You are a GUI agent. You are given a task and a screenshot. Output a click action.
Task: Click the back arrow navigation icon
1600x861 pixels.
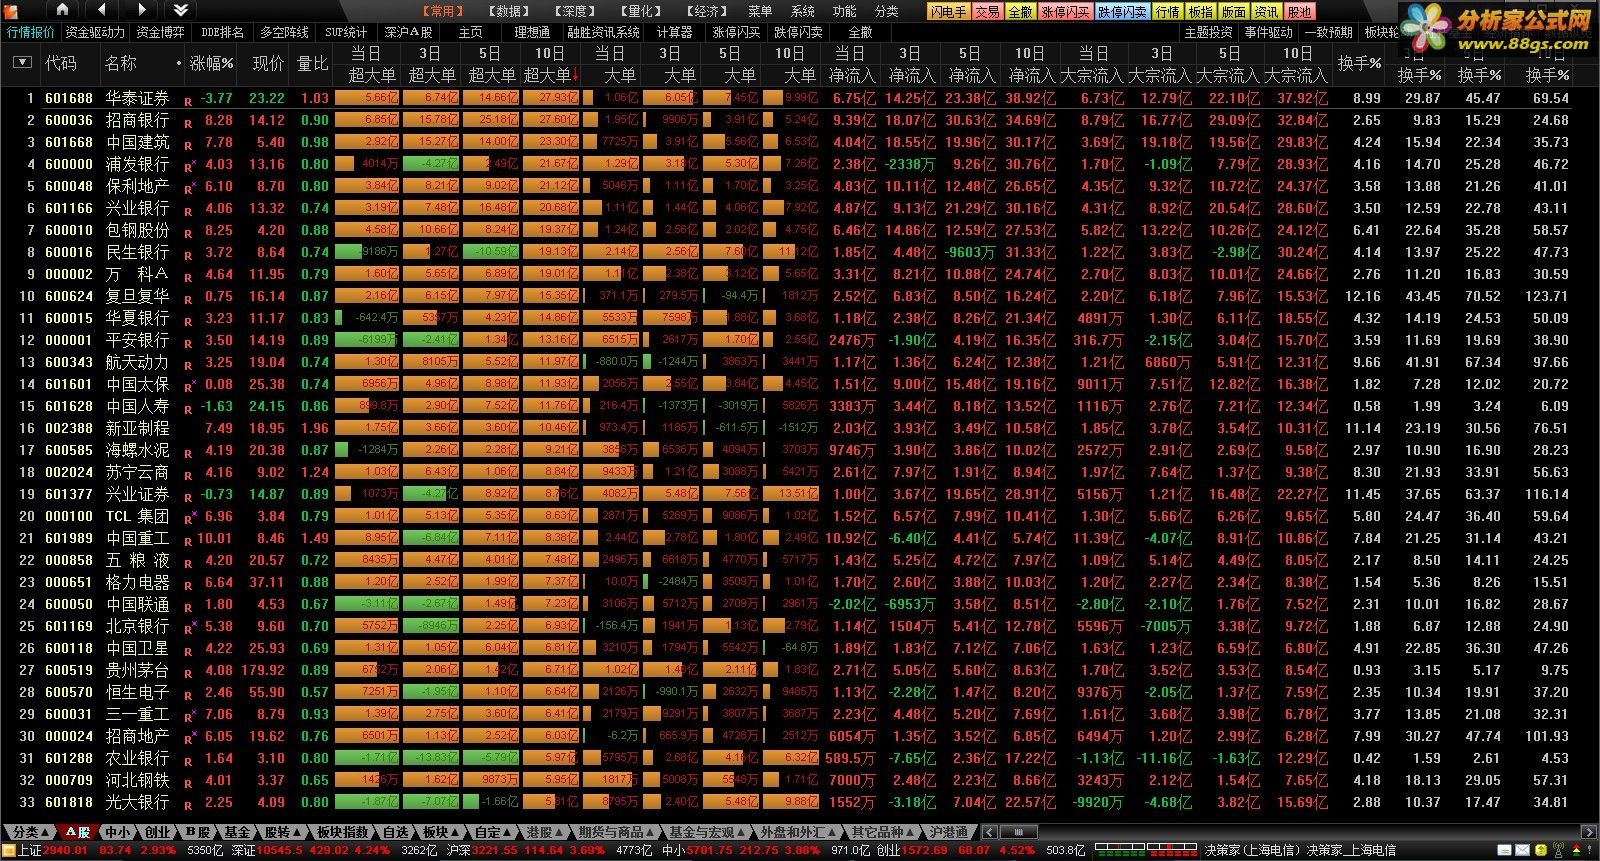click(x=102, y=10)
